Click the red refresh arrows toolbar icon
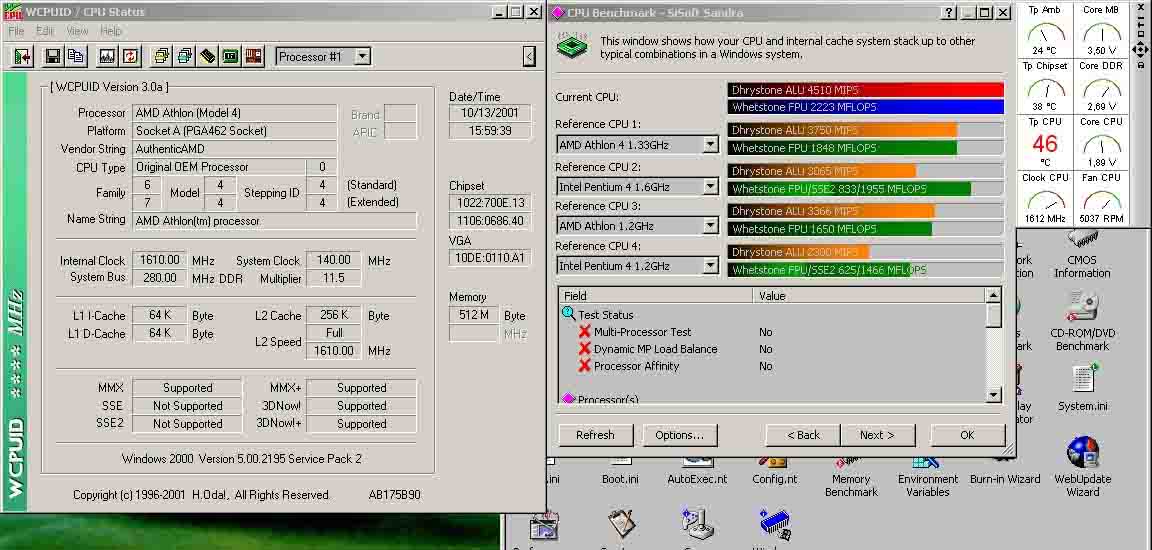Image resolution: width=1152 pixels, height=550 pixels. (131, 56)
